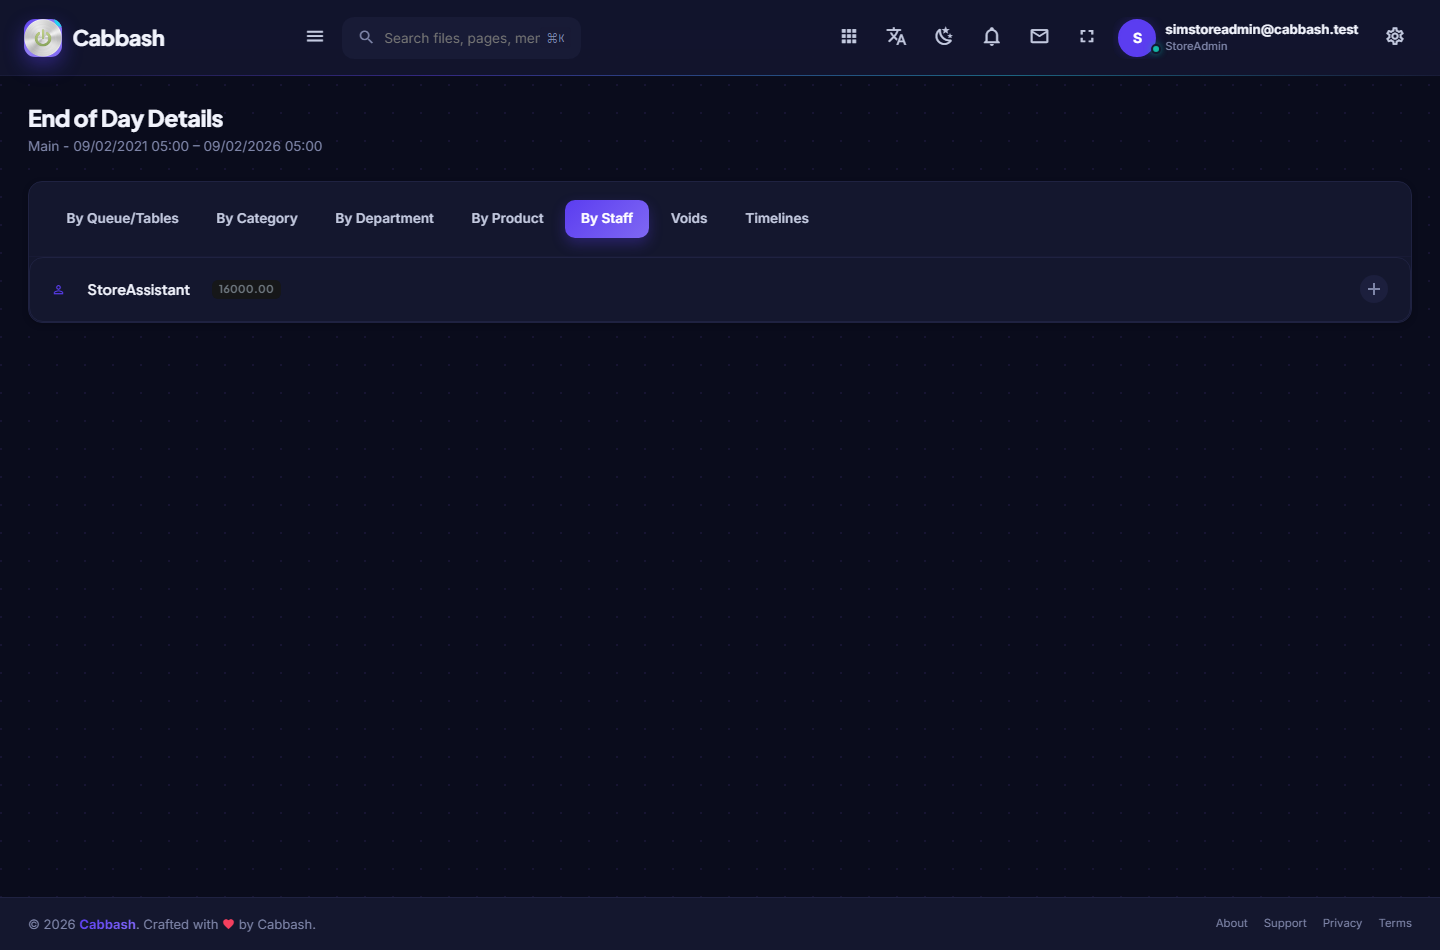Open the Timelines tab

777,219
